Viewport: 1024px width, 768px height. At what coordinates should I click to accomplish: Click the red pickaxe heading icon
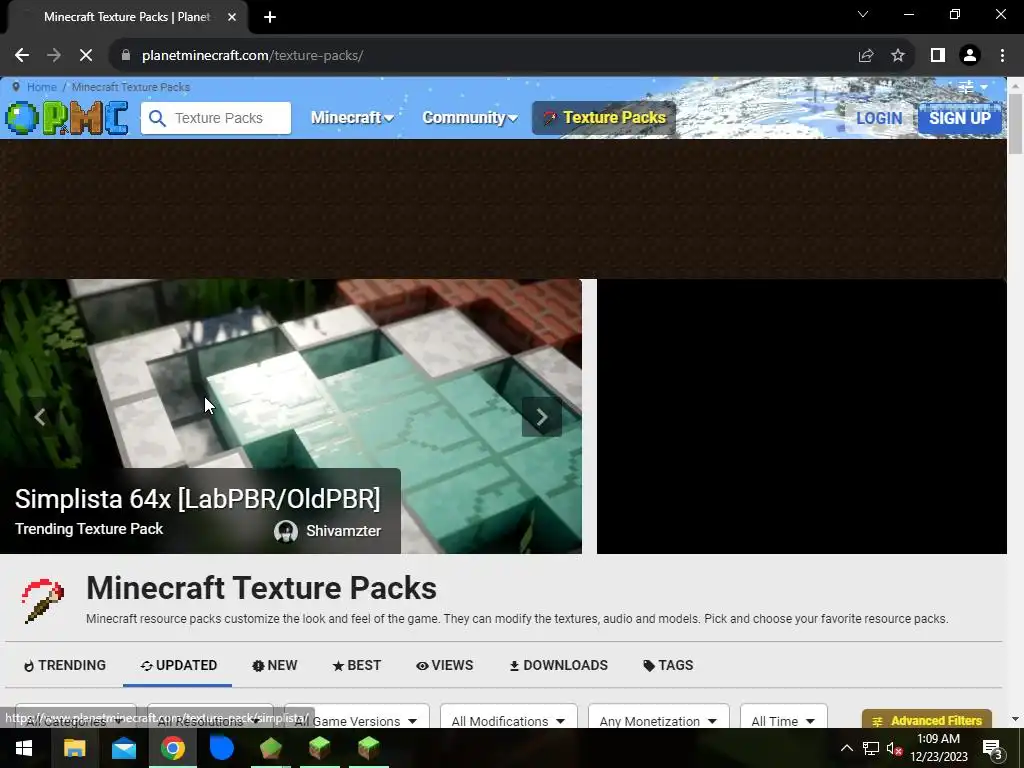42,601
